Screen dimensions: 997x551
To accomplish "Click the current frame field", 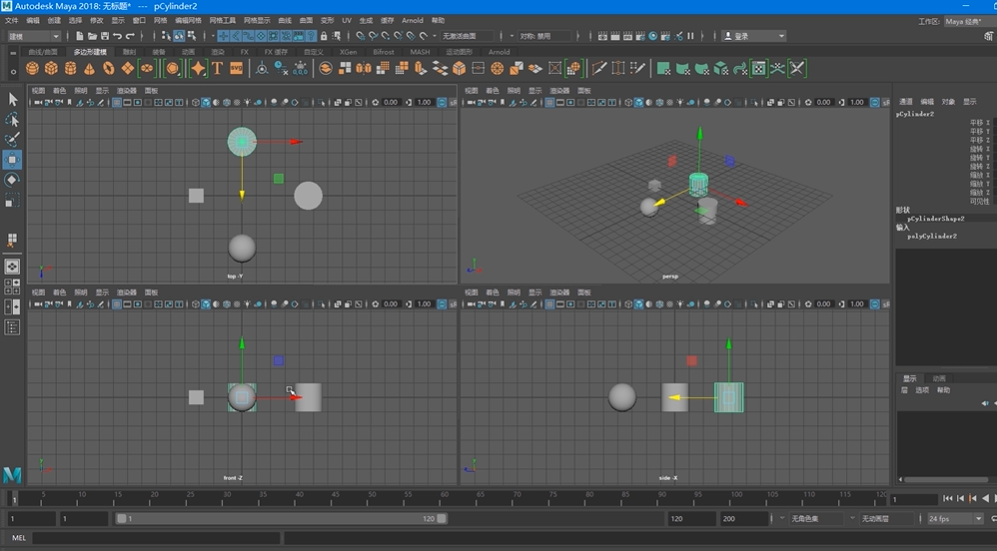I will tap(914, 500).
